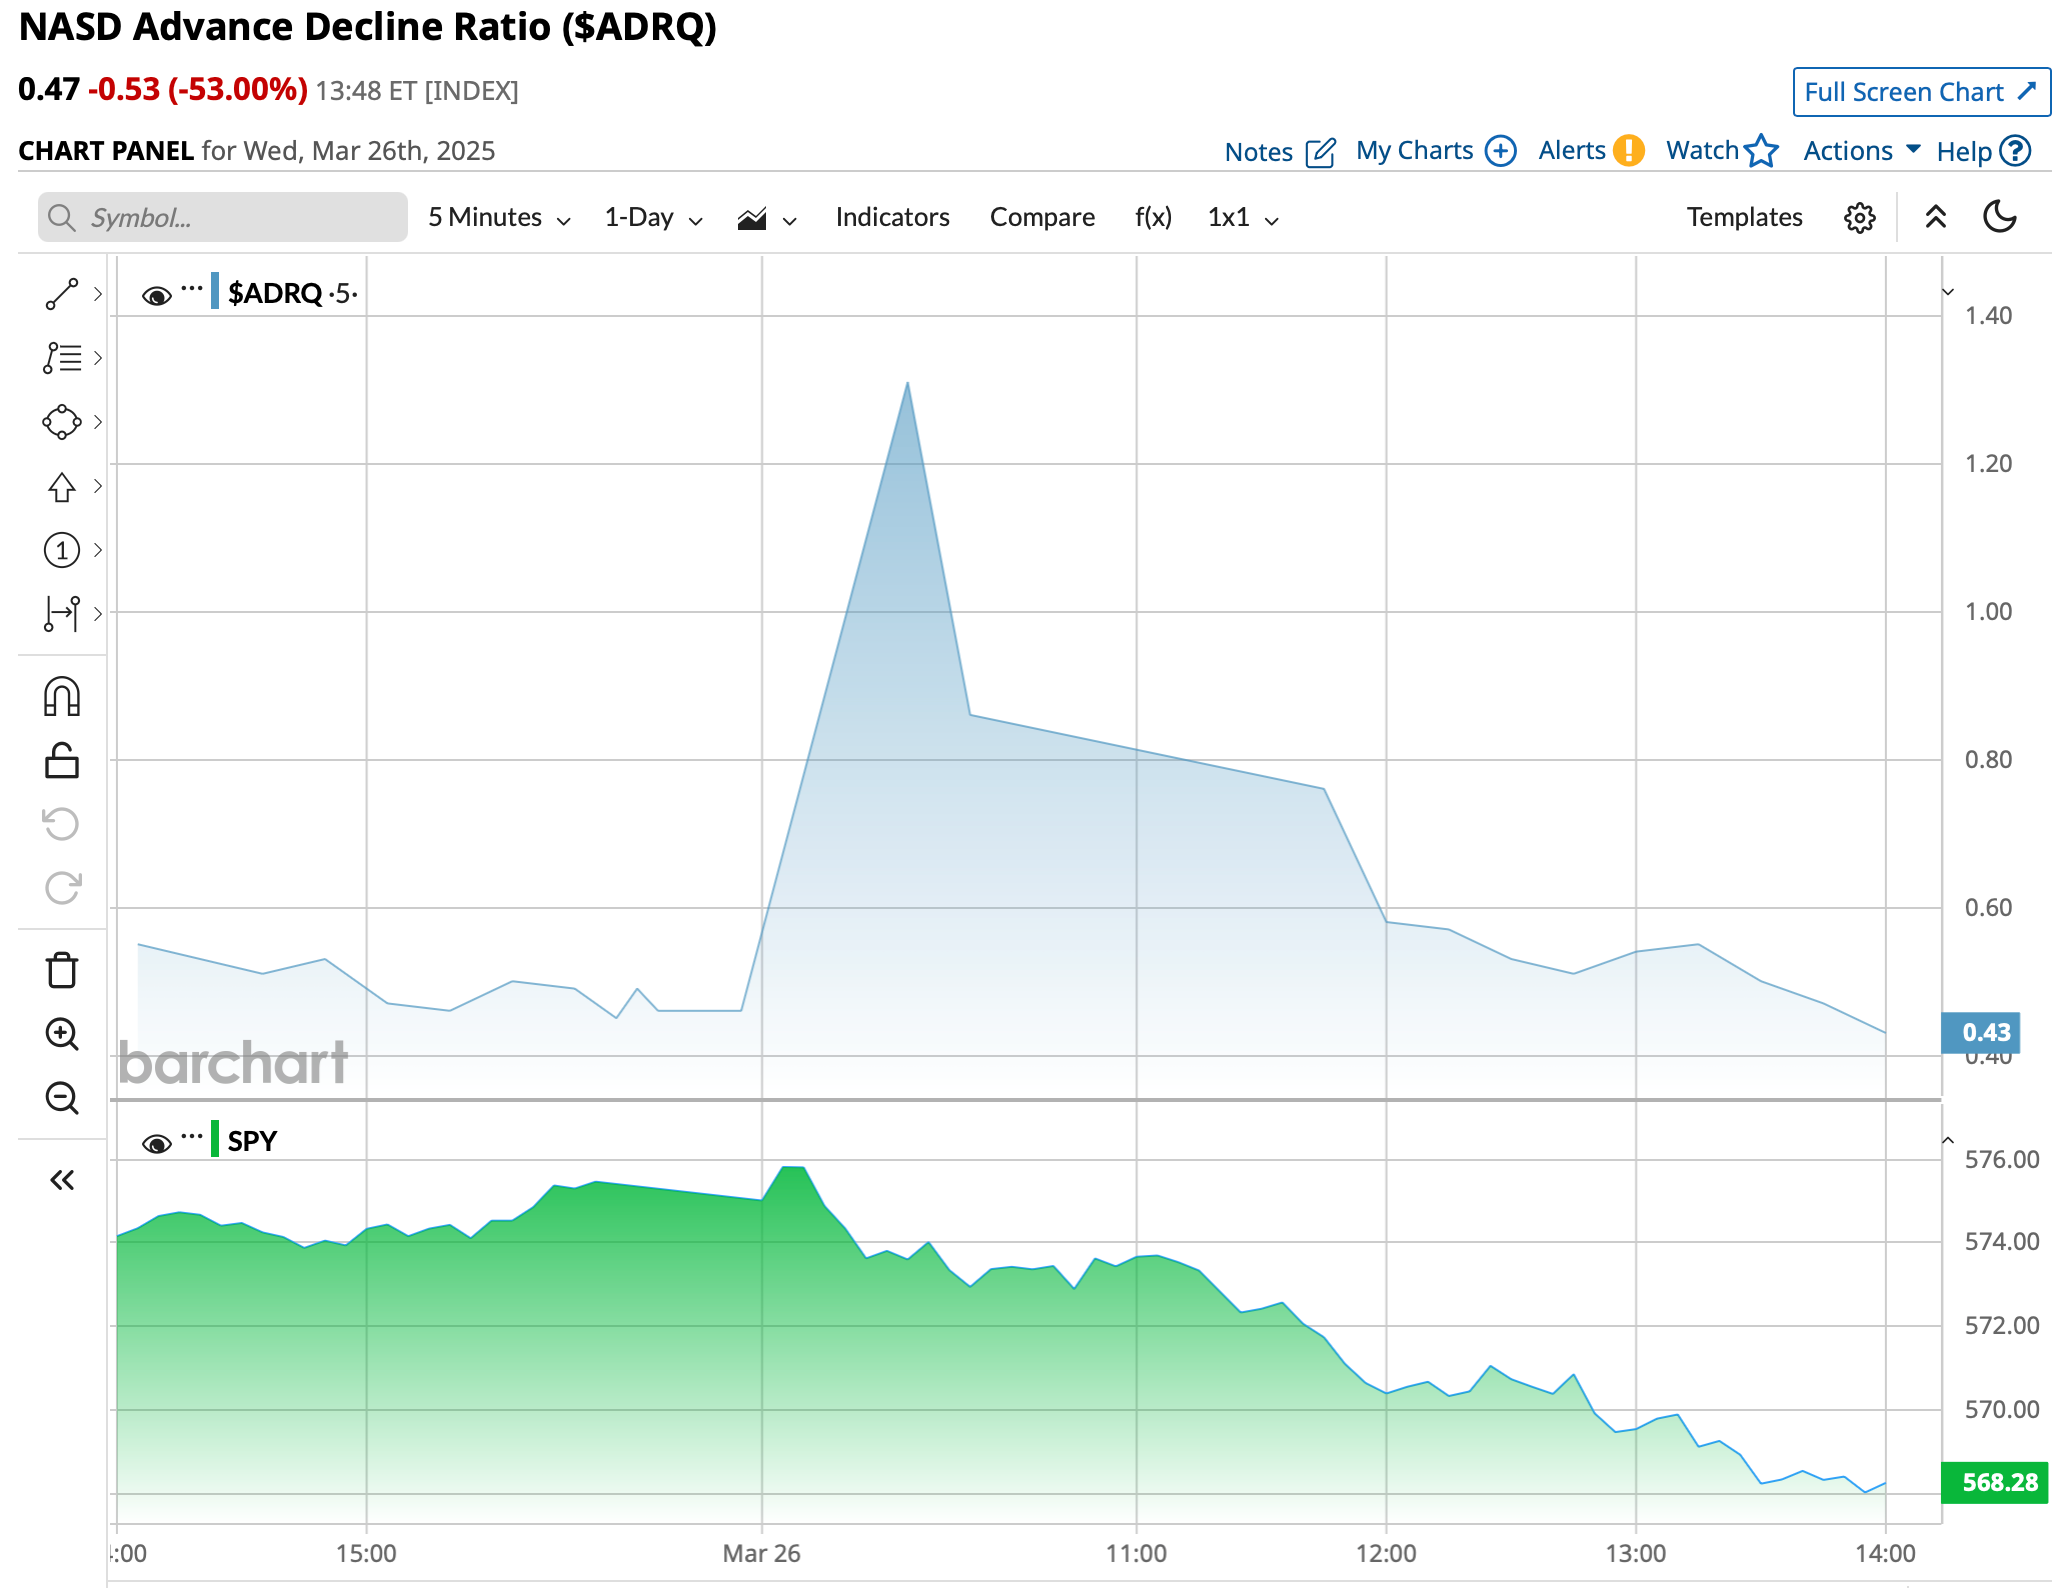Click the Full Screen Chart button
The height and width of the screenshot is (1588, 2068).
[1921, 92]
